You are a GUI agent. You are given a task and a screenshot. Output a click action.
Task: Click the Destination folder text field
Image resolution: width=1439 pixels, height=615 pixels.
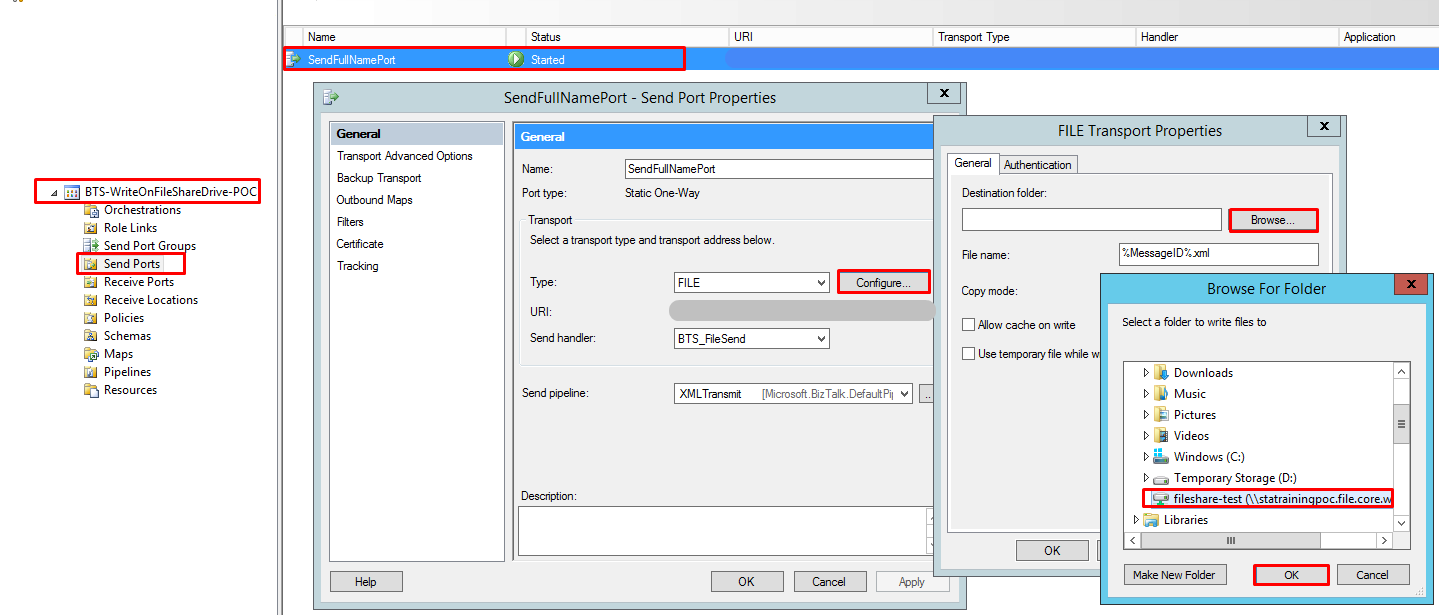tap(1091, 220)
